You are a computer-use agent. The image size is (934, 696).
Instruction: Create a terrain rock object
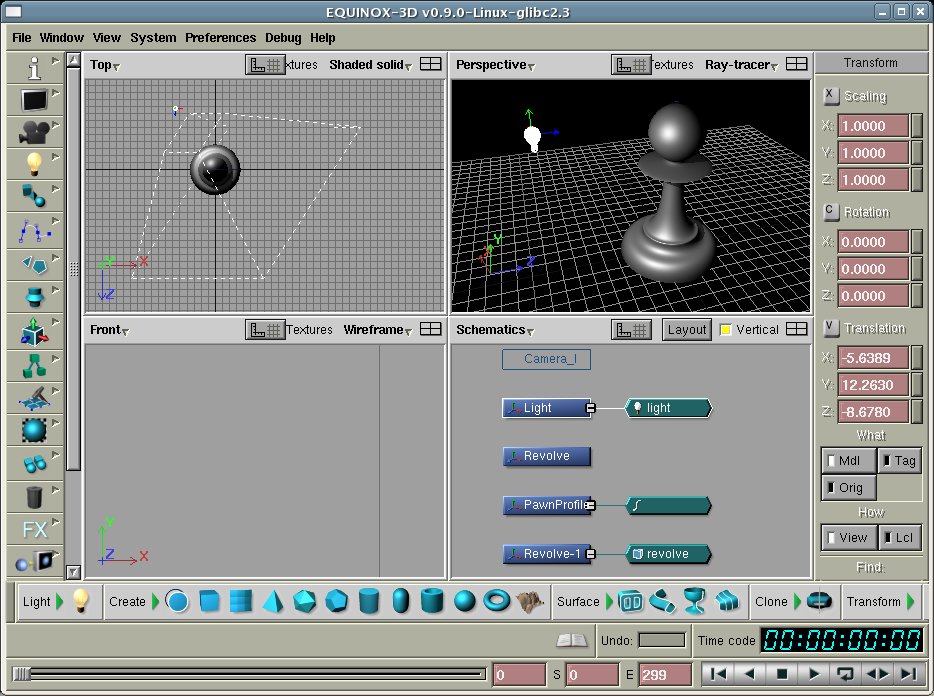pyautogui.click(x=530, y=601)
